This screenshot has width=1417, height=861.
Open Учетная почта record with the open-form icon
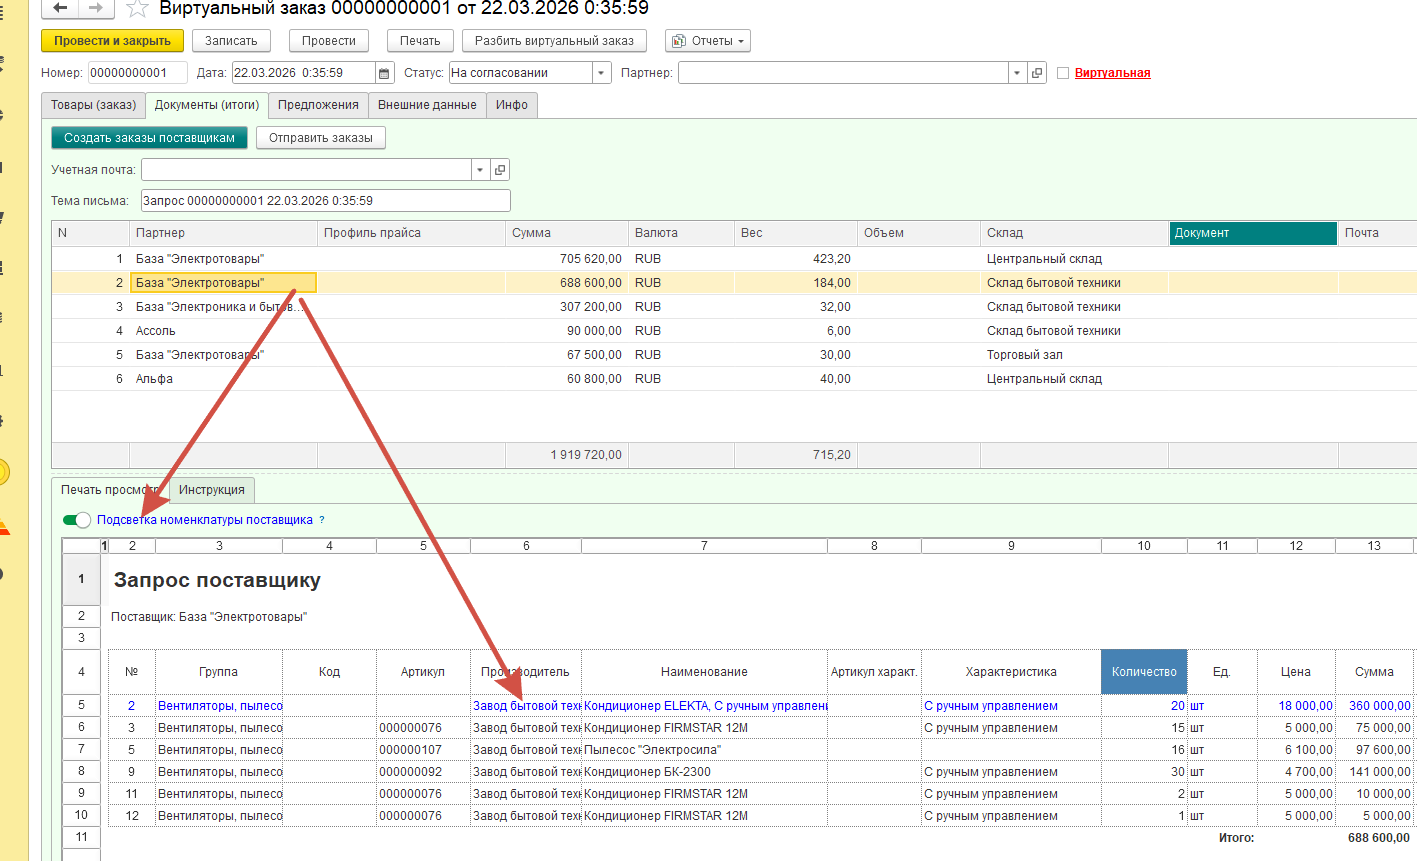[500, 170]
